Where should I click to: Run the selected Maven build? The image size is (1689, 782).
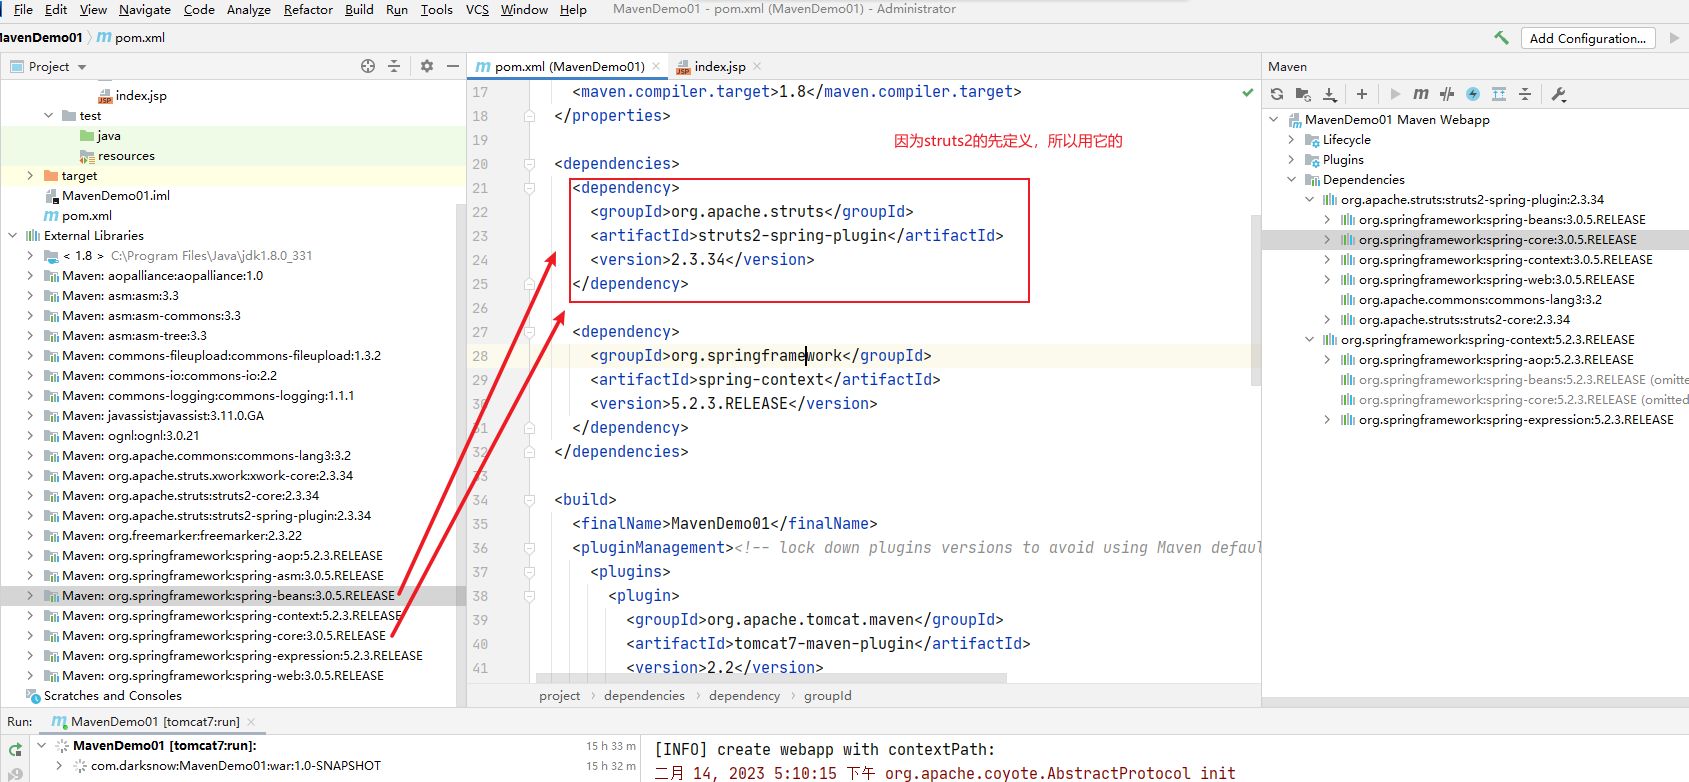point(1395,94)
